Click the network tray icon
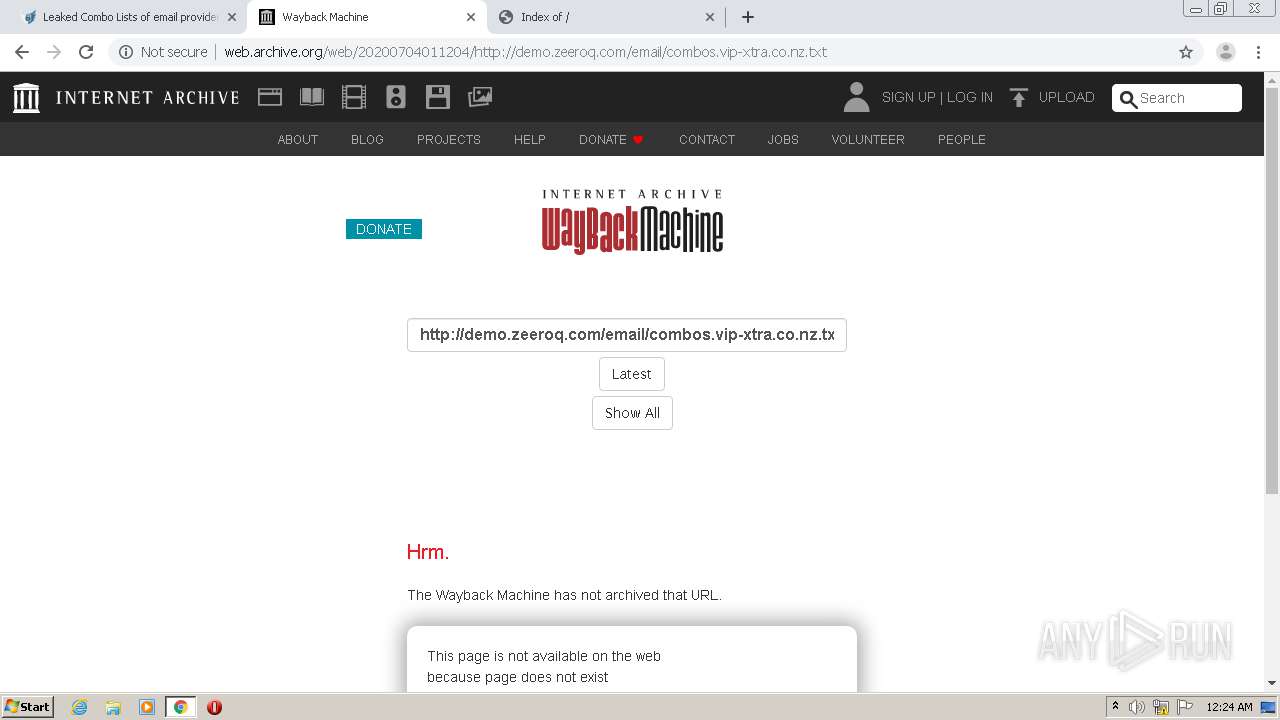 (x=1161, y=707)
